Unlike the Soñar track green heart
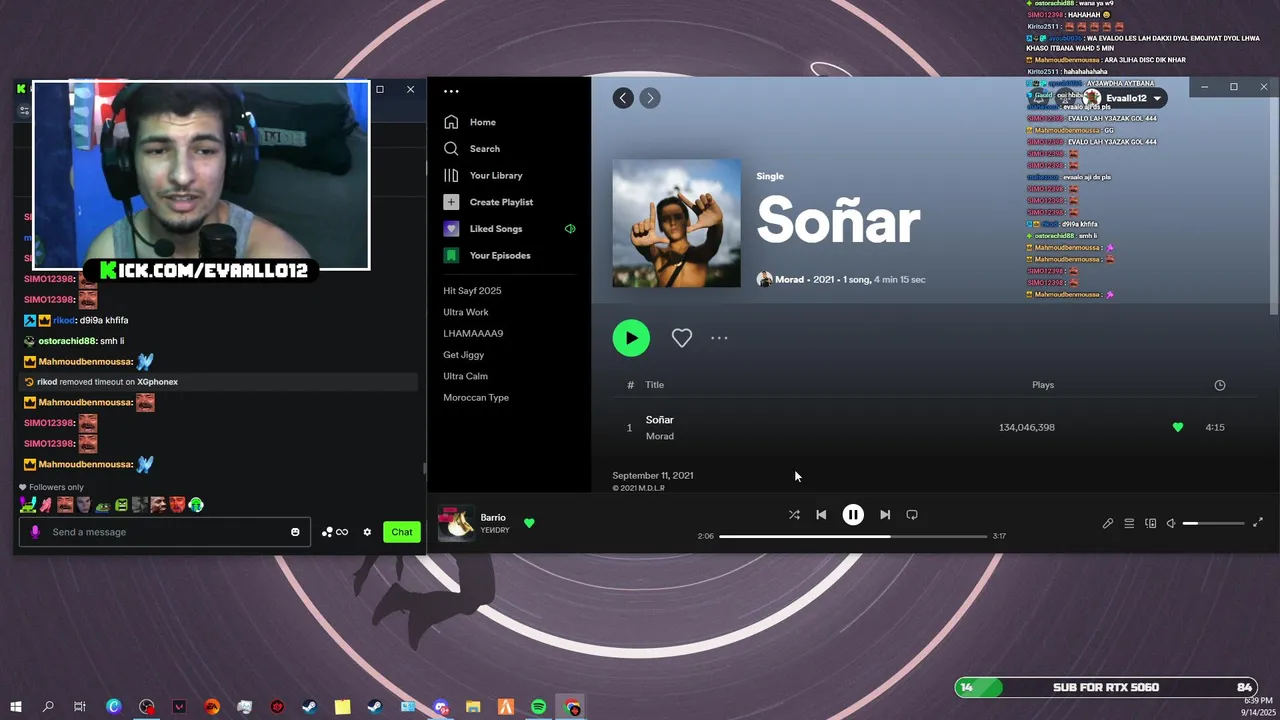Screen dimensions: 1280x720 [1178, 427]
